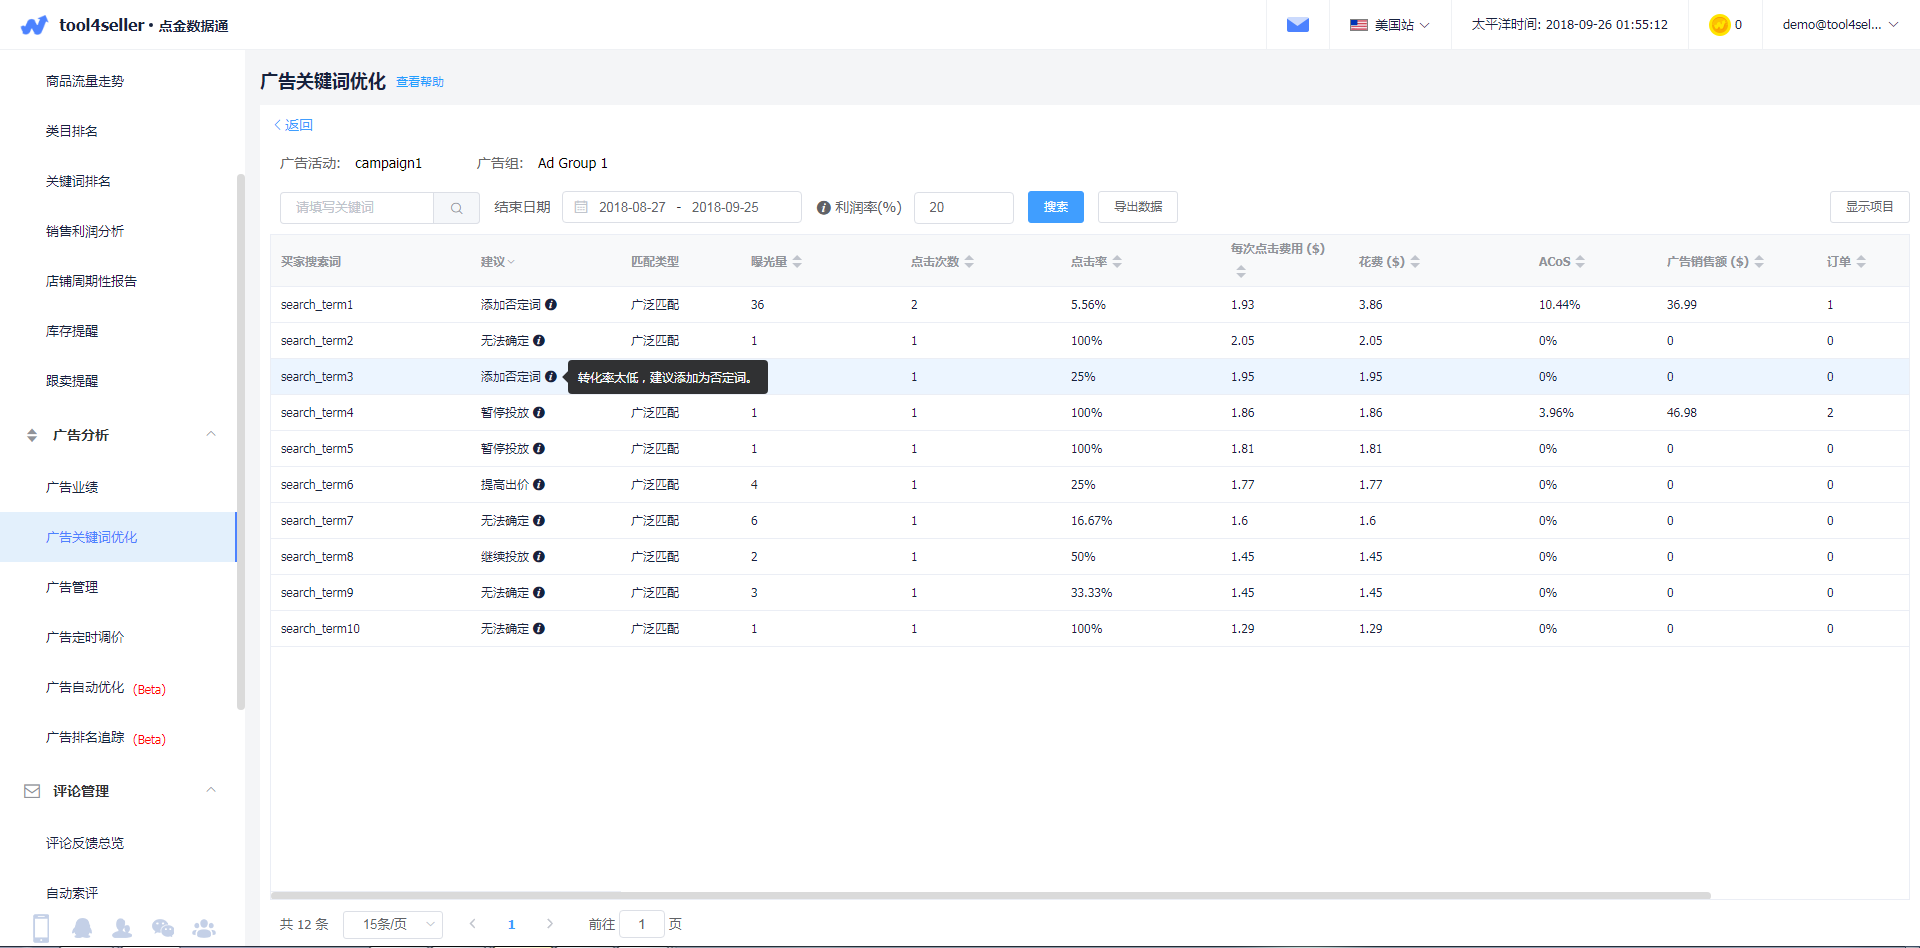1920x948 pixels.
Task: Click the user group icon in sidebar footer
Action: 204,928
